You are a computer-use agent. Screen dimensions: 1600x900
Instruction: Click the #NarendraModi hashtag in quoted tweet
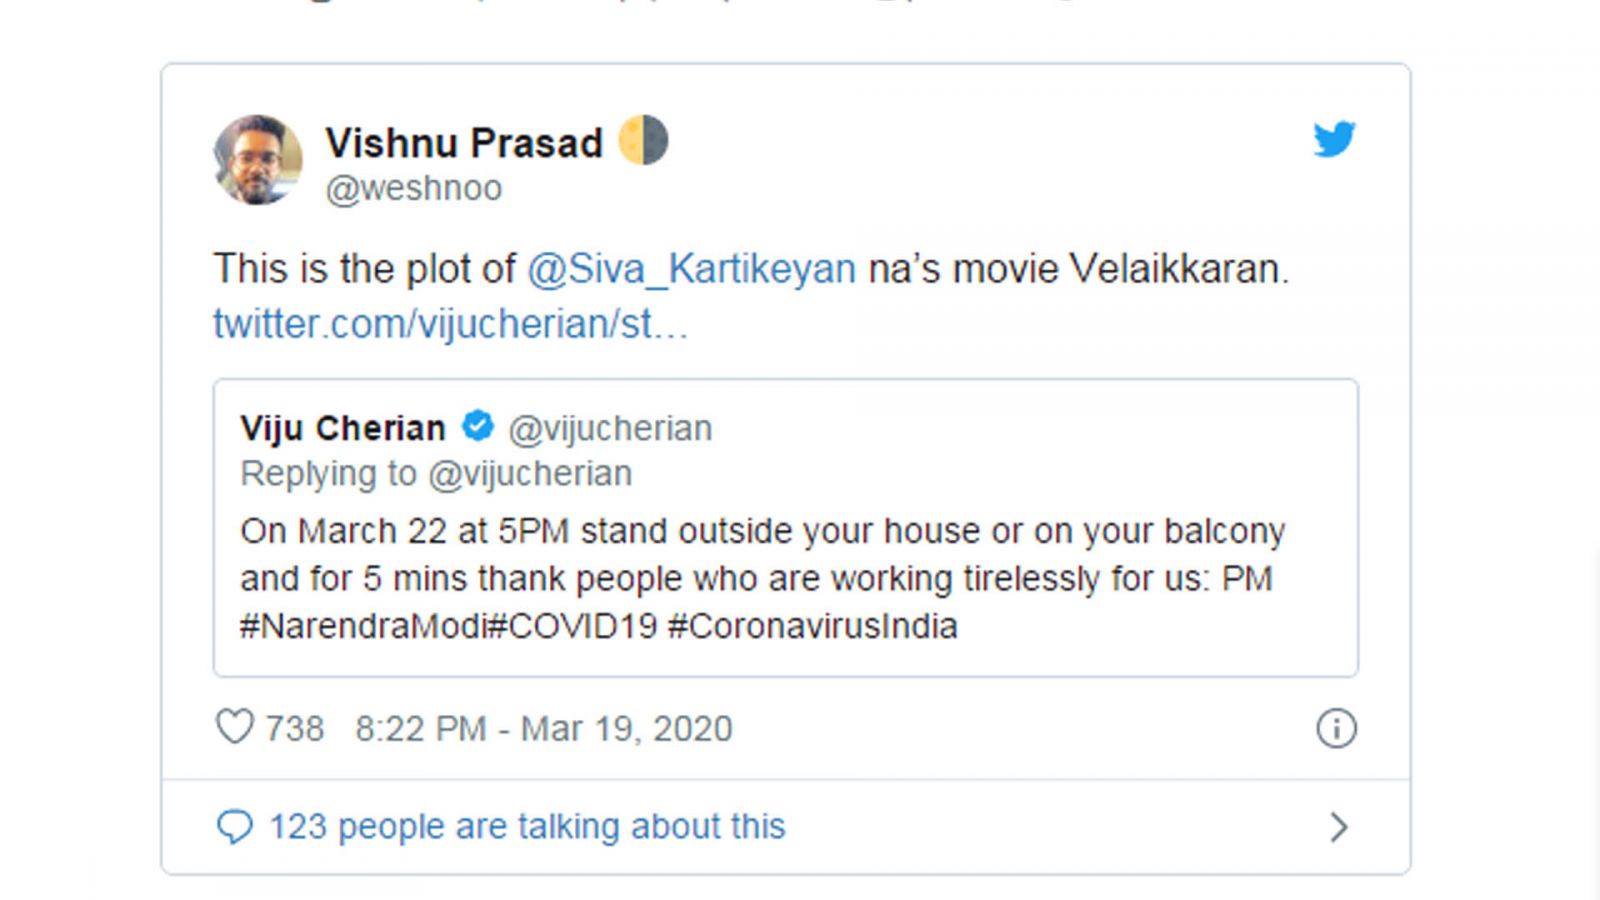(x=363, y=626)
